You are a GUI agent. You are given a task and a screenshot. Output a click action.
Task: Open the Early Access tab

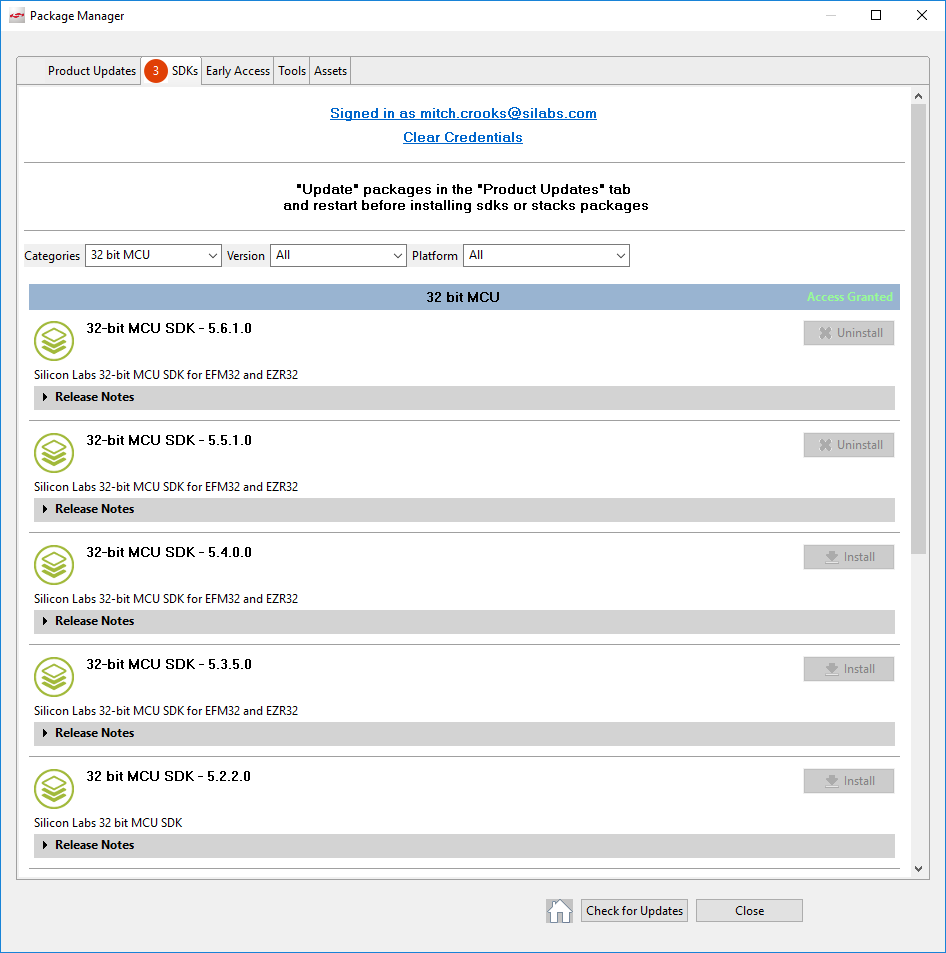point(238,71)
